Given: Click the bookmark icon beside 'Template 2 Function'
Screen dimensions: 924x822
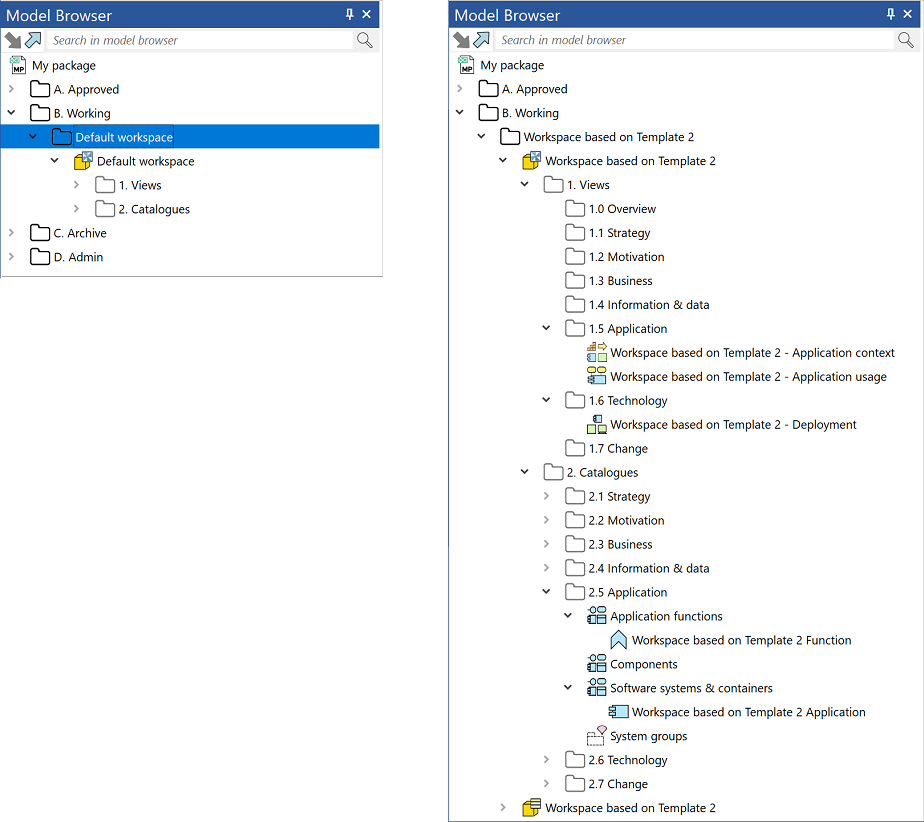Looking at the screenshot, I should (x=617, y=639).
